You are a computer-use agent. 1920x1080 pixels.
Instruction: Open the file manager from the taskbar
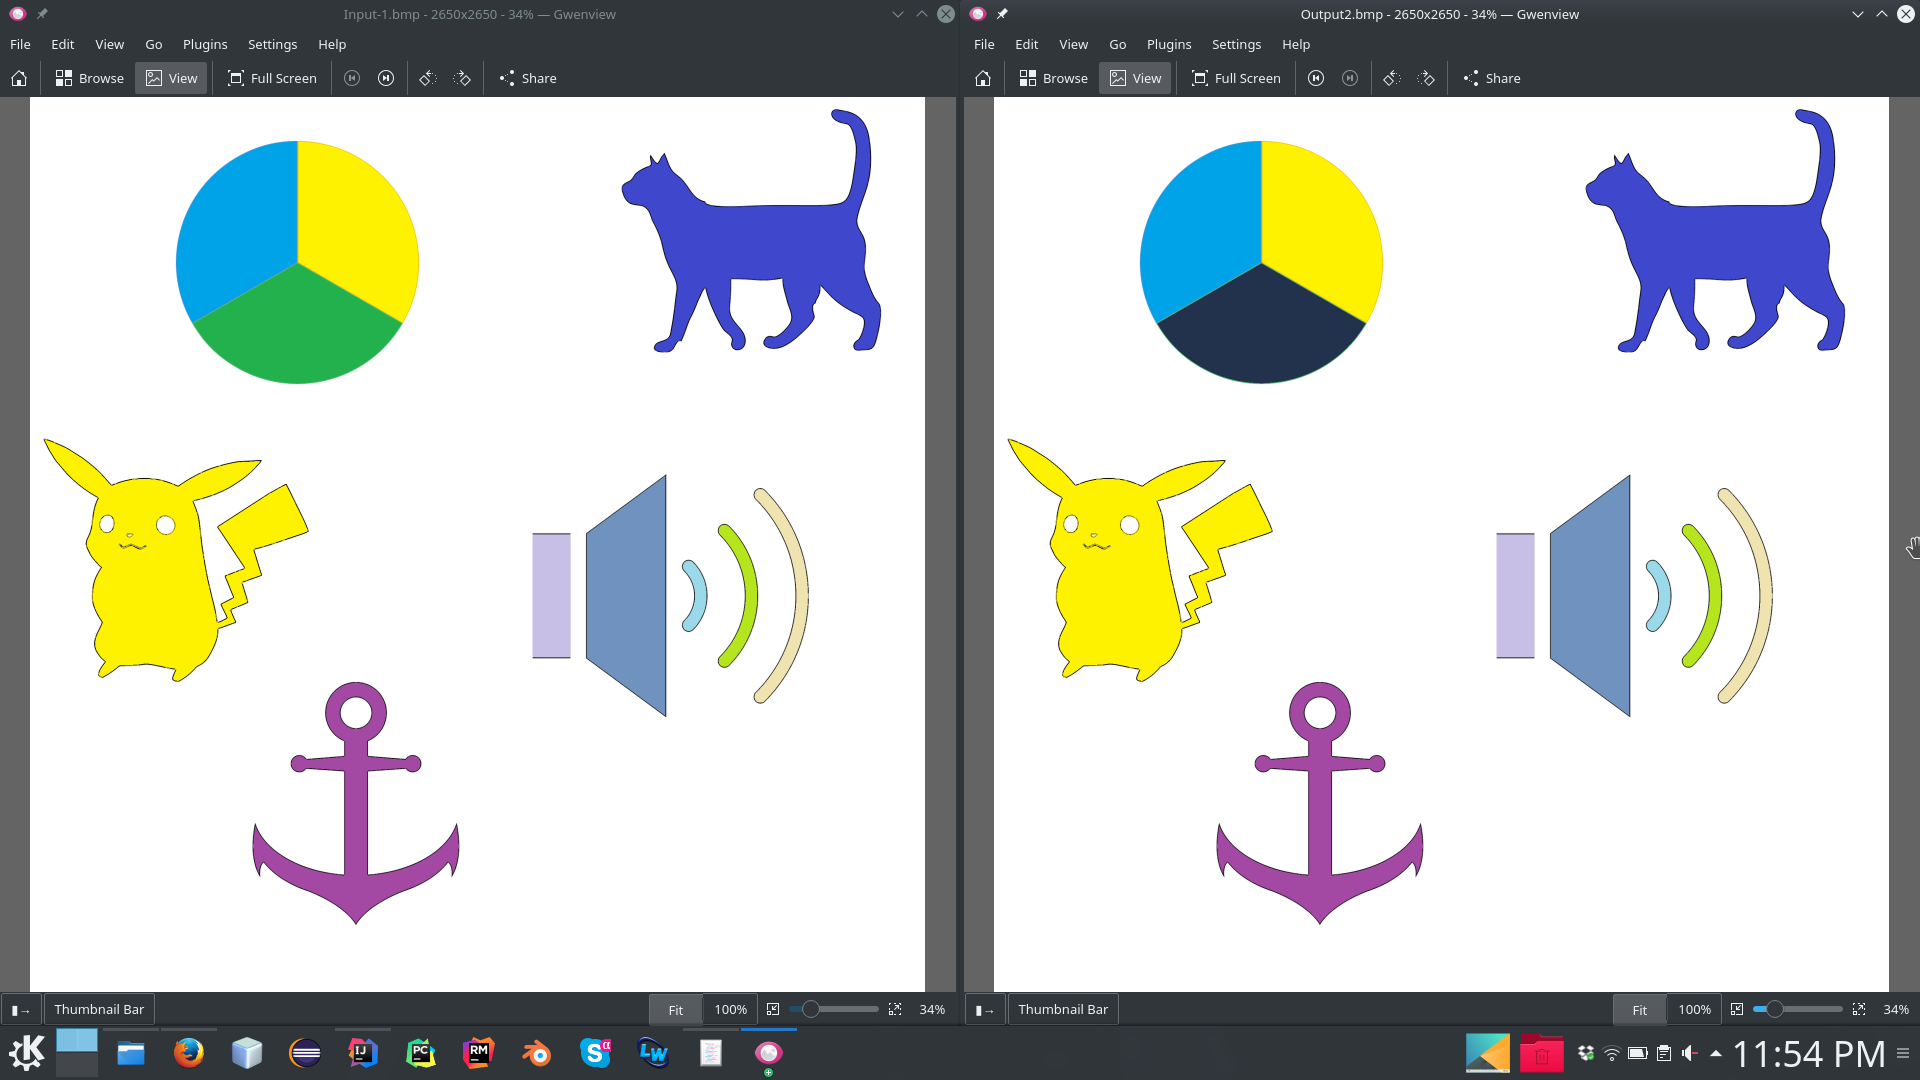pos(130,1053)
